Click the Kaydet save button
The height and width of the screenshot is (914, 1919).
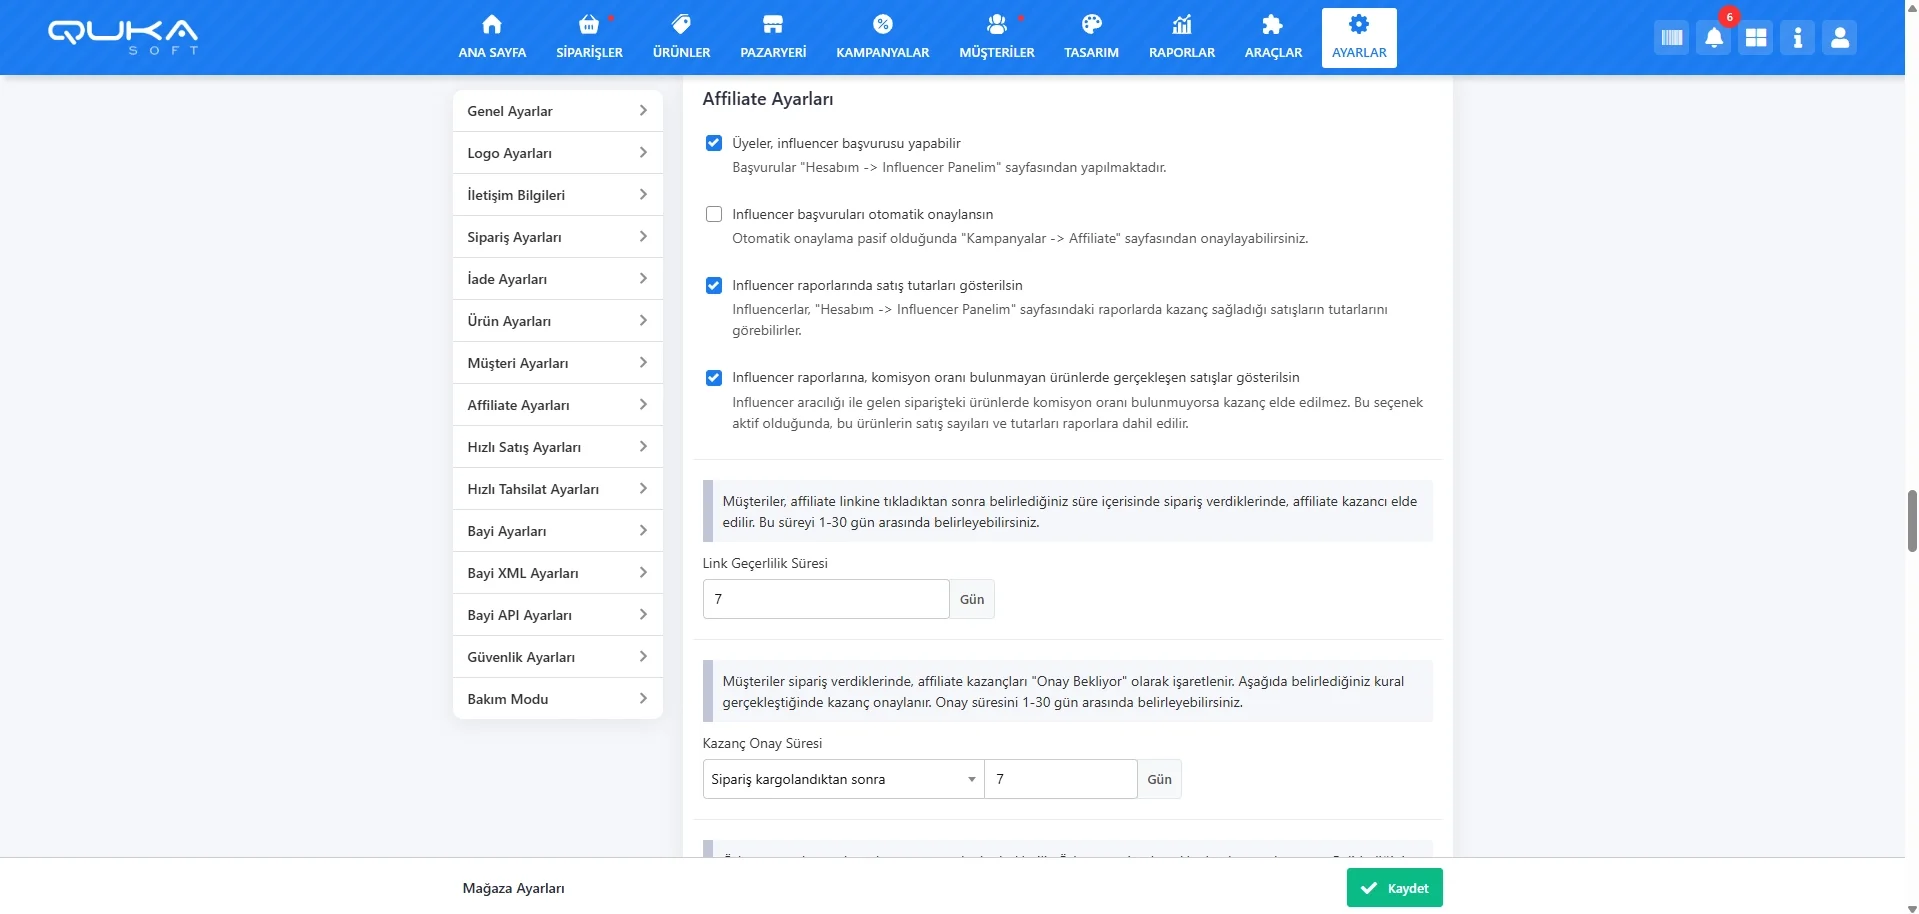pos(1394,888)
